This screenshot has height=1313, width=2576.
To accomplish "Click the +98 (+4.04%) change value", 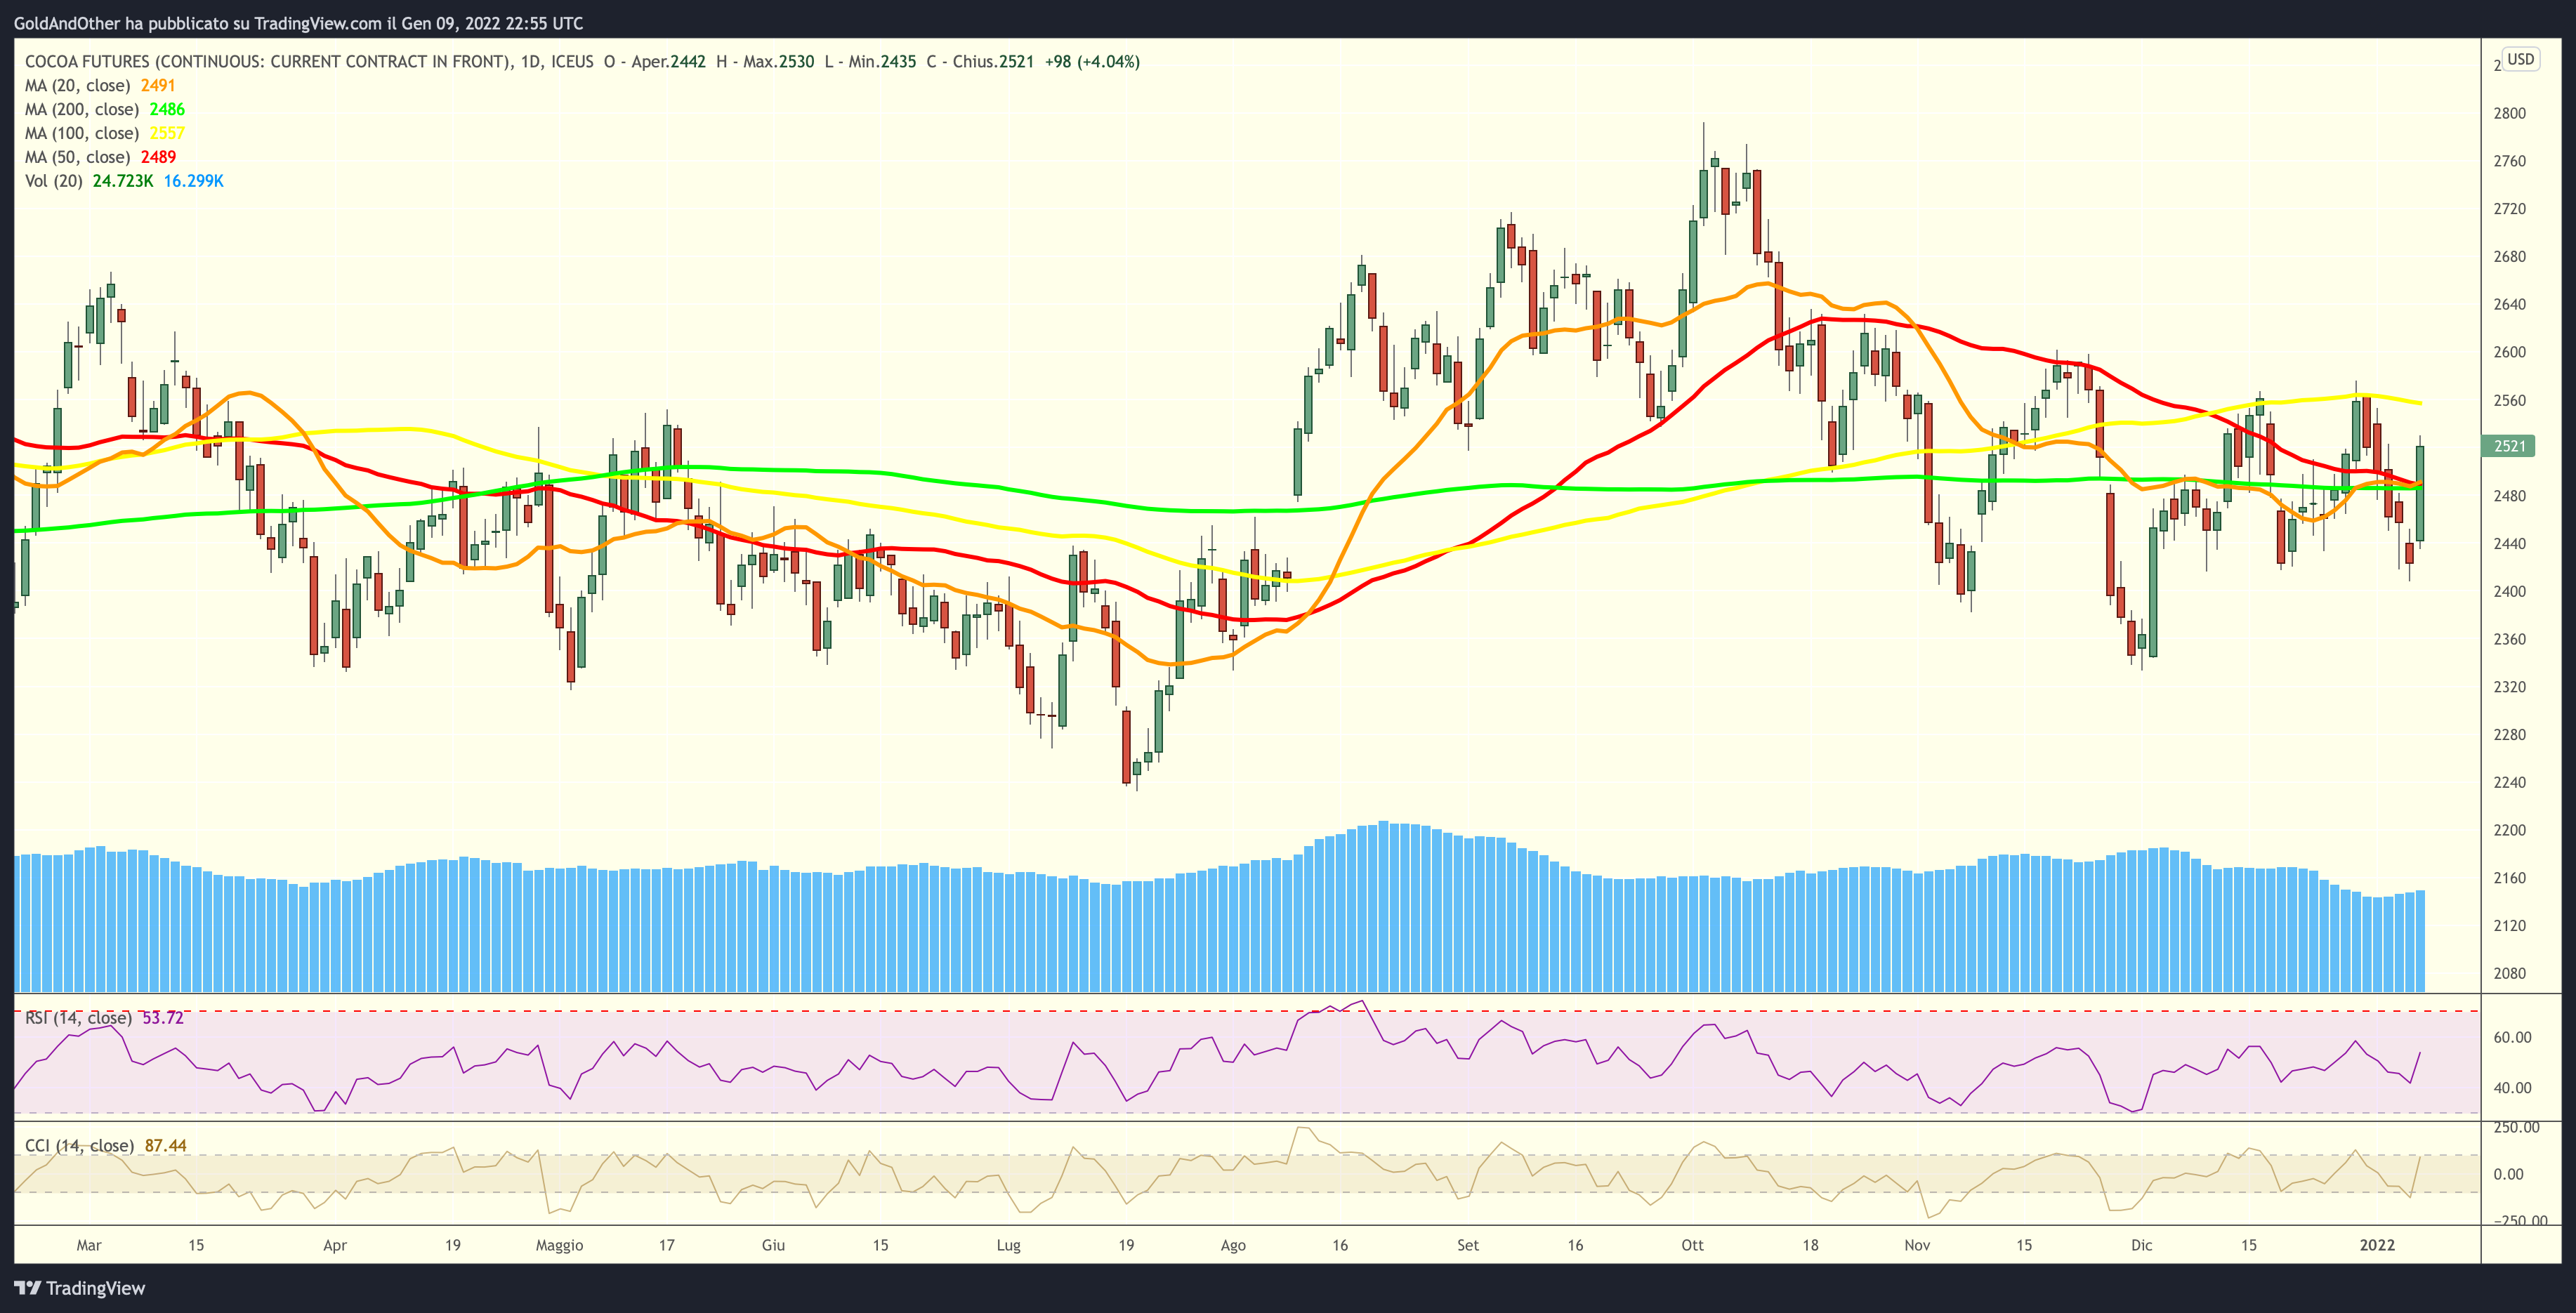I will (x=1092, y=61).
